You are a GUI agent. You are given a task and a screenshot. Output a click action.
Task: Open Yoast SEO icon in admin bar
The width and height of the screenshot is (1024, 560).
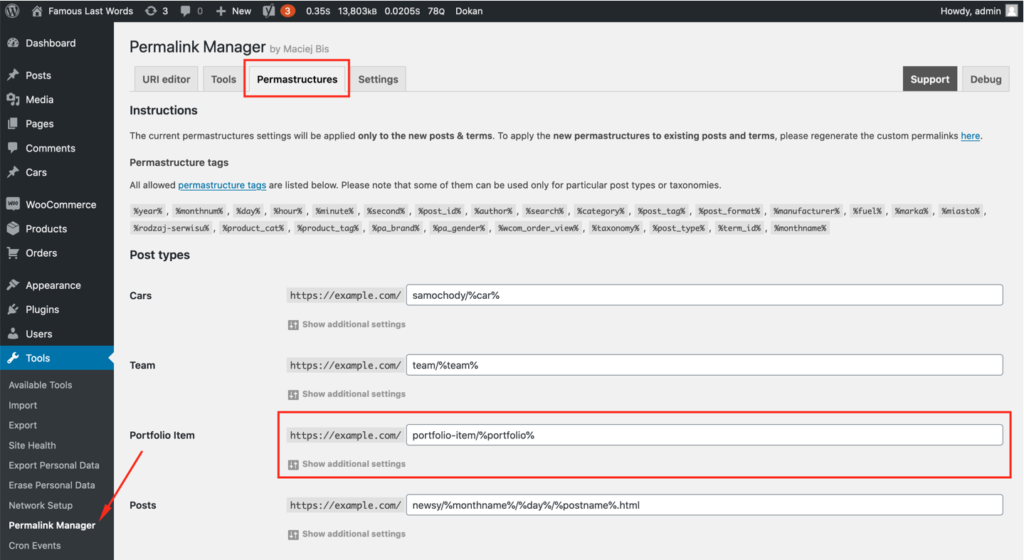tap(268, 11)
